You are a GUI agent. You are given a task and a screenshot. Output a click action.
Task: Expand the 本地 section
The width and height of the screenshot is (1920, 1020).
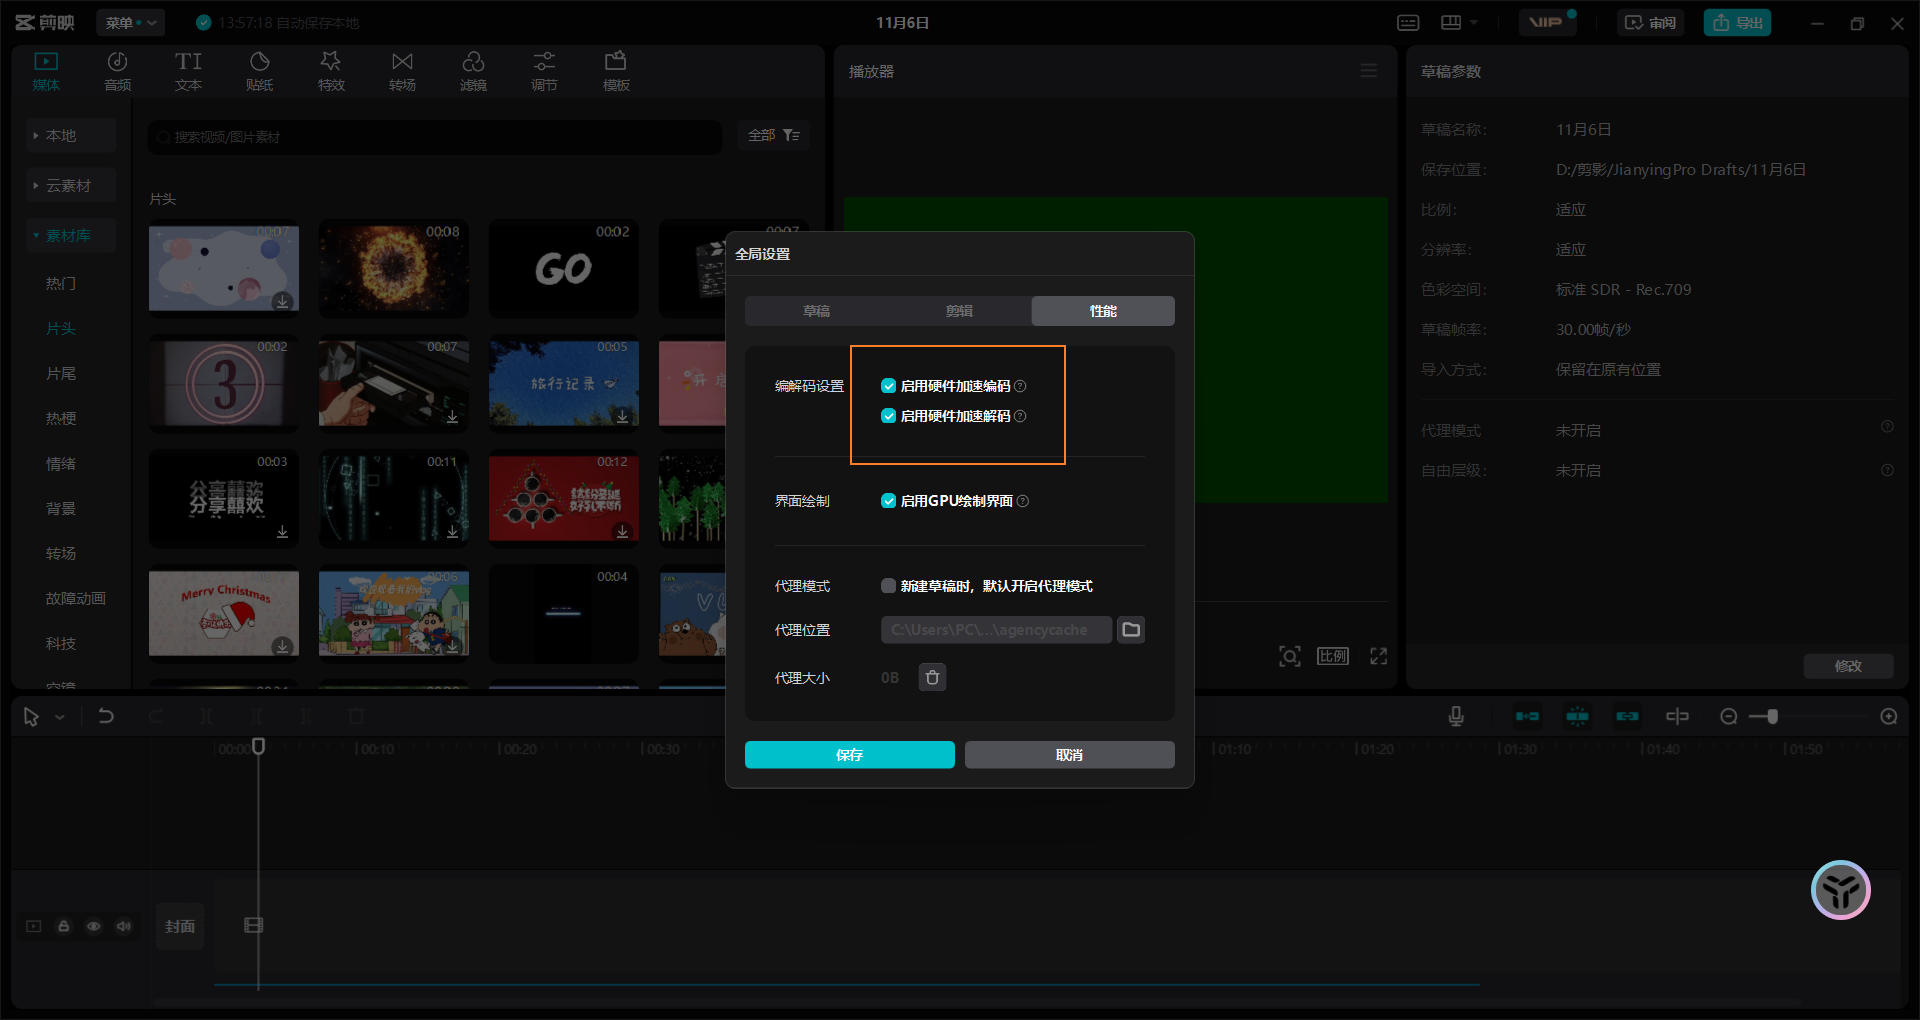(x=71, y=135)
